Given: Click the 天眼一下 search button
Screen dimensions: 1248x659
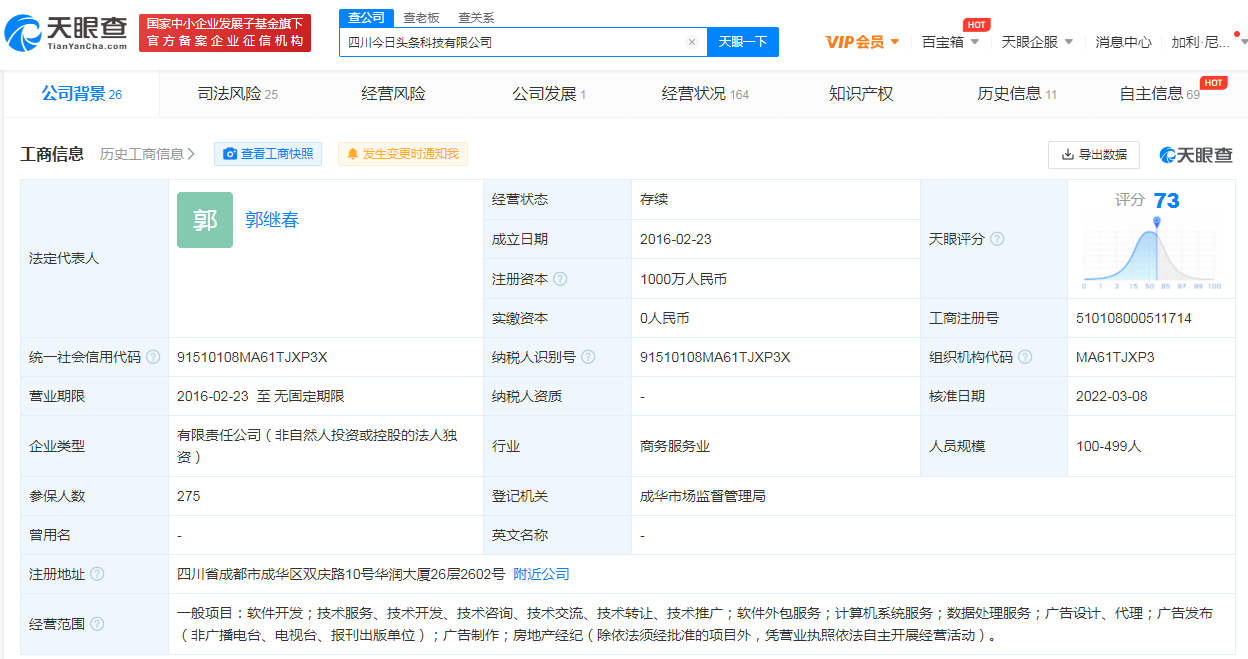Looking at the screenshot, I should (x=743, y=42).
